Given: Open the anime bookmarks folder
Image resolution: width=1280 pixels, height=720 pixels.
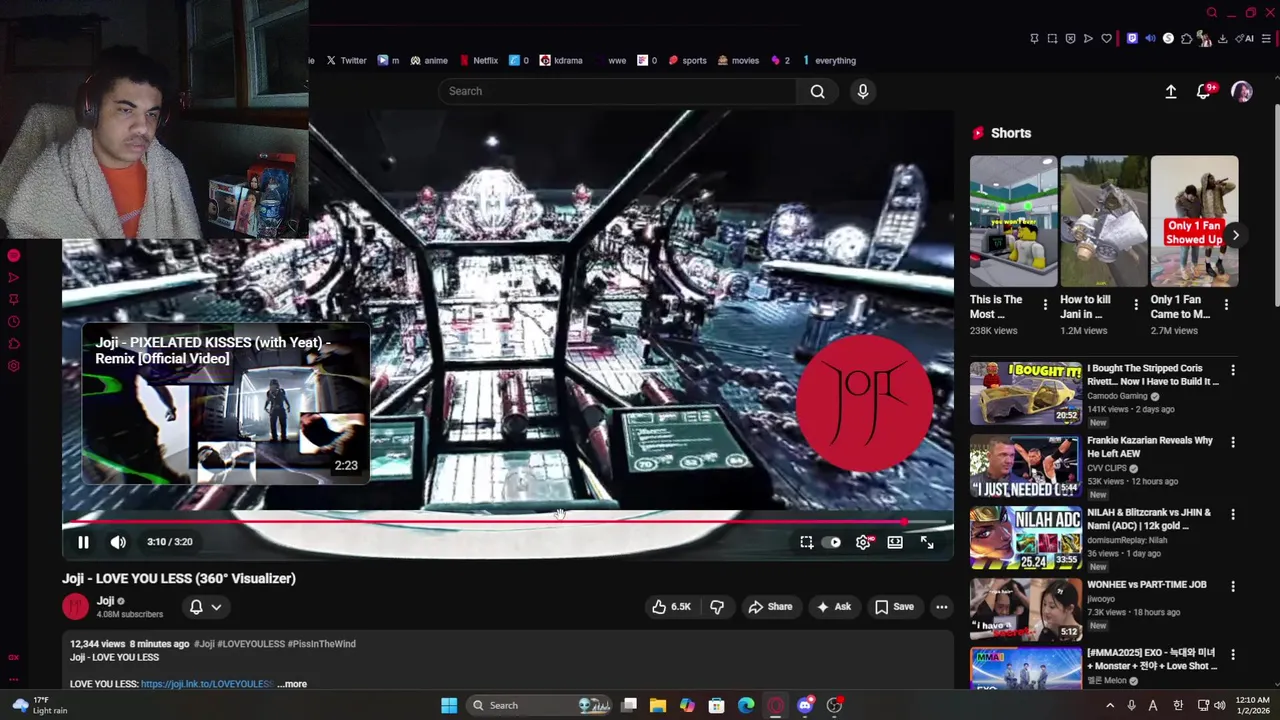Looking at the screenshot, I should pyautogui.click(x=428, y=60).
